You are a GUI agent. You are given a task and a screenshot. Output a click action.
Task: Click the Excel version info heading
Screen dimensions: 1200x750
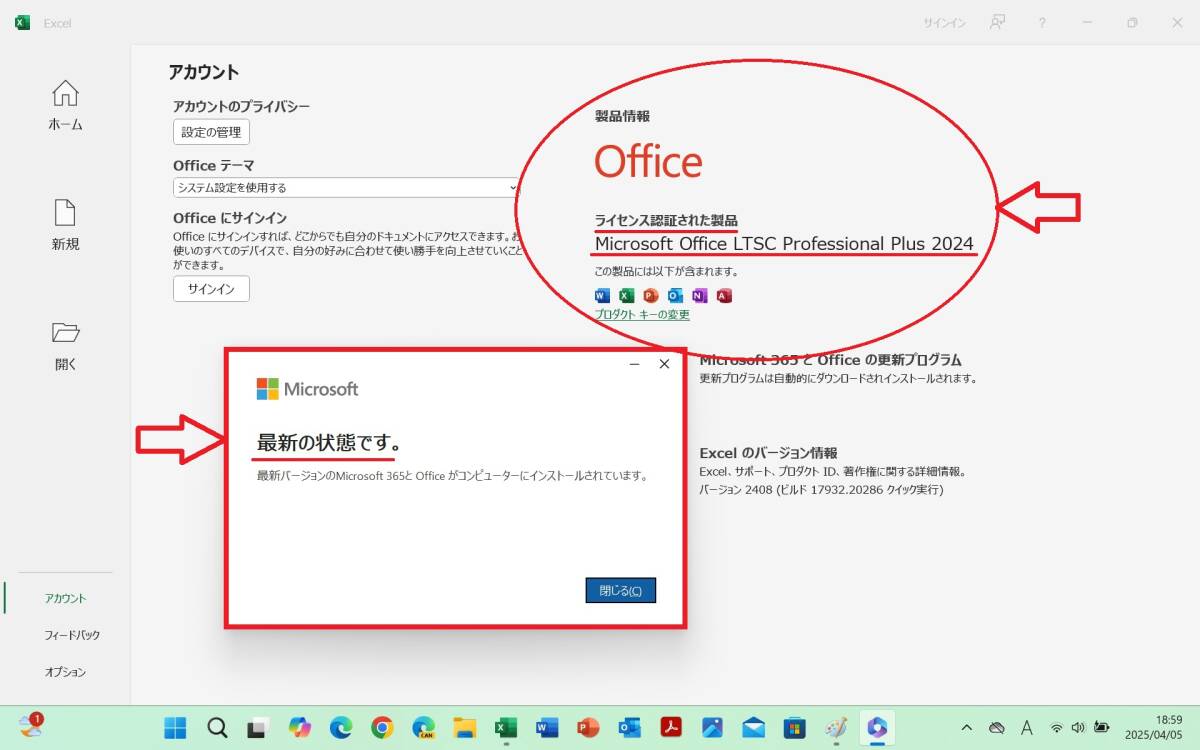[768, 453]
